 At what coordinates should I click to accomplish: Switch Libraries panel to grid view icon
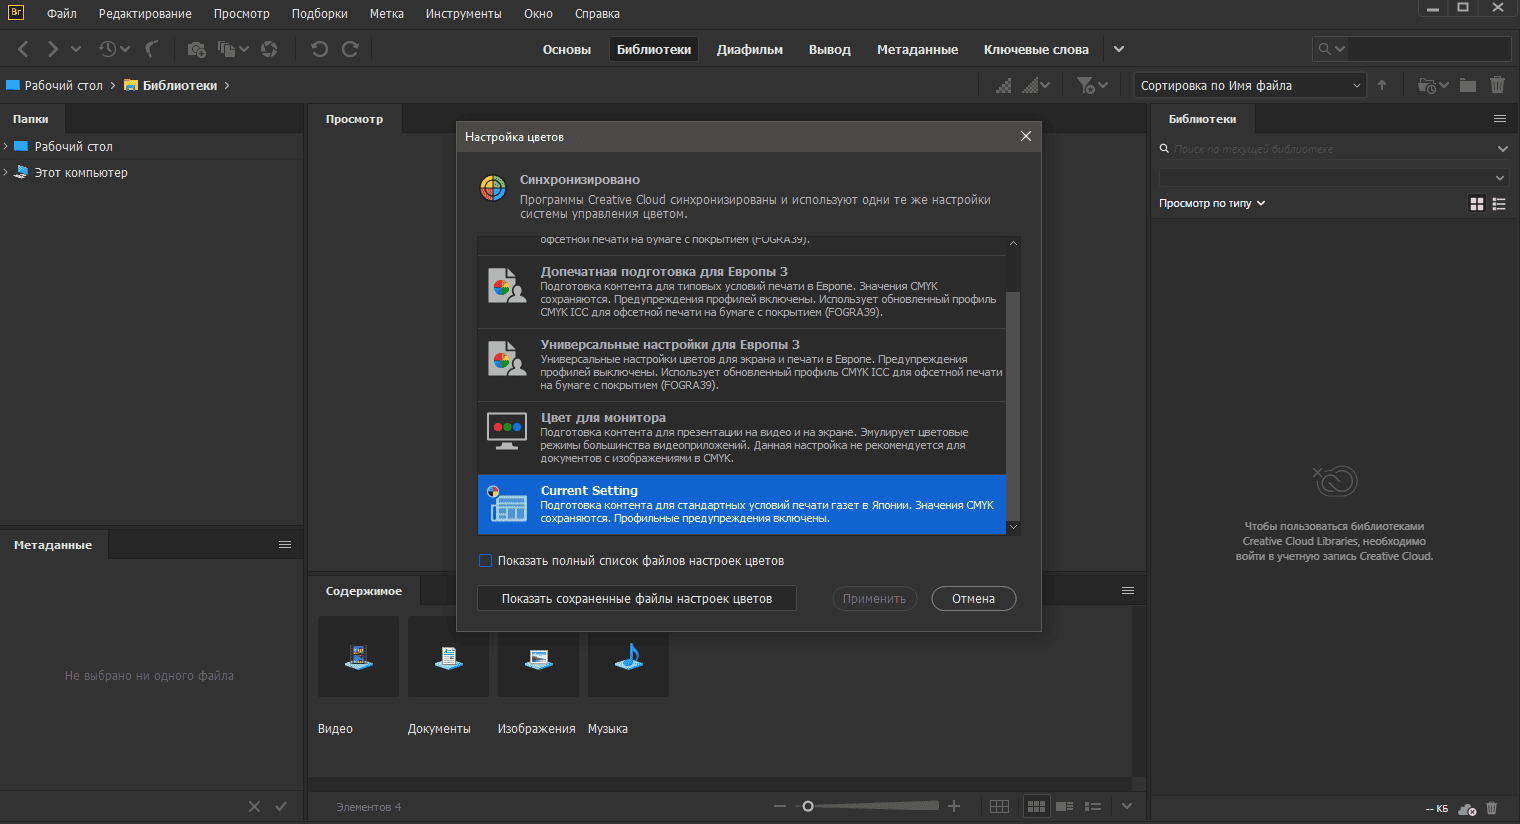tap(1477, 204)
